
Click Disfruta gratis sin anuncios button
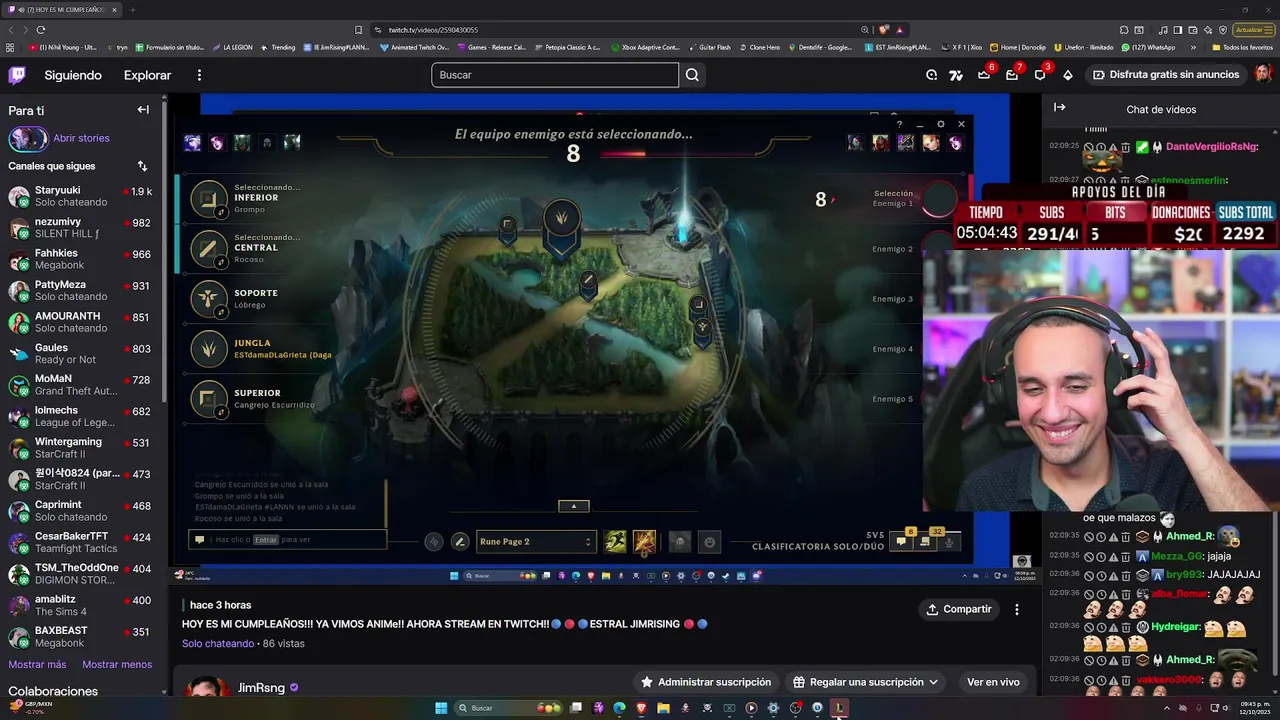pos(1166,75)
